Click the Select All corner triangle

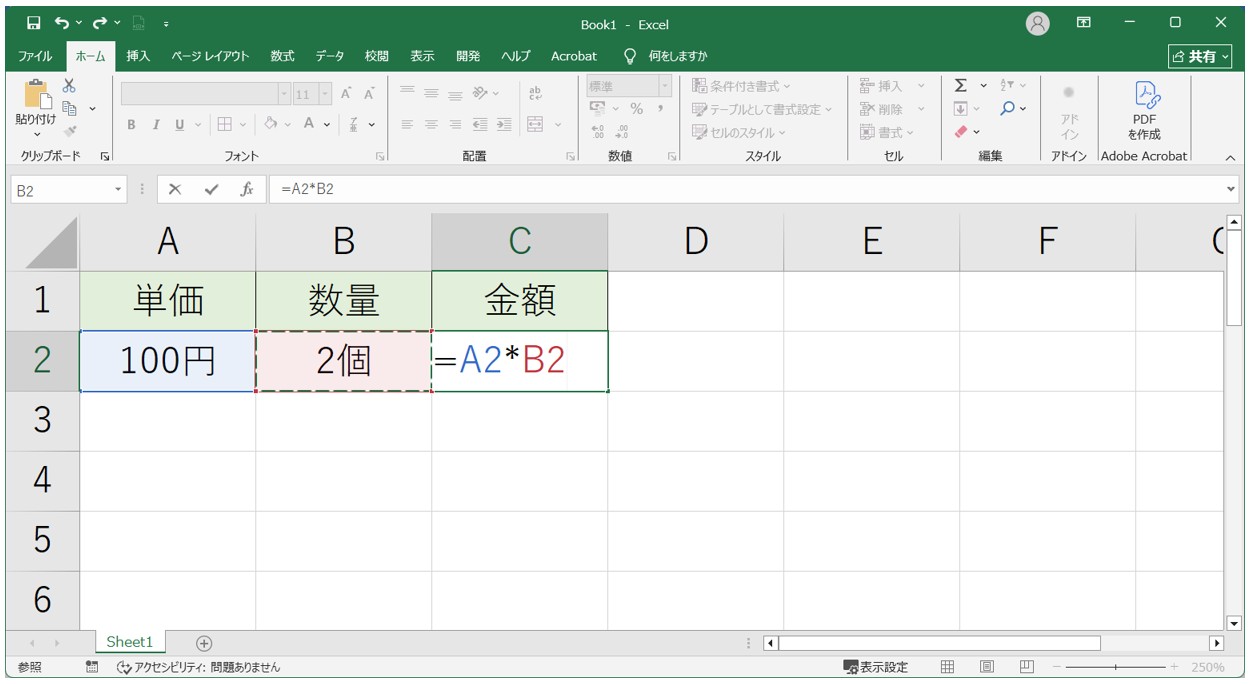[52, 243]
